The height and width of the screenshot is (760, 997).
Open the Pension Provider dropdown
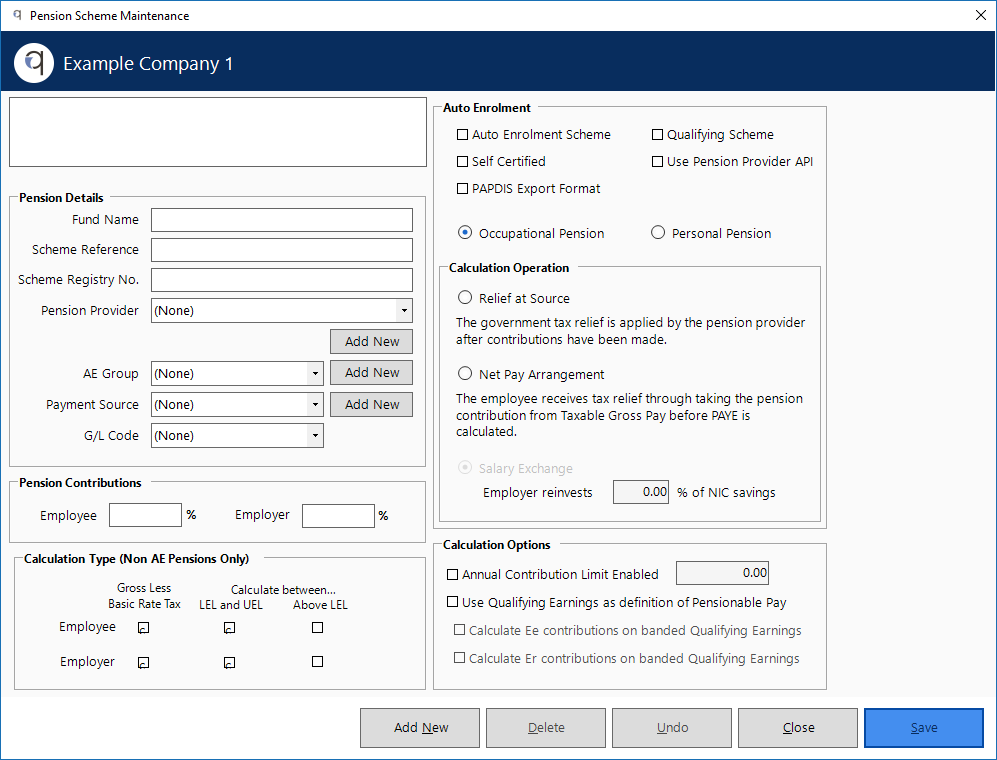[404, 310]
